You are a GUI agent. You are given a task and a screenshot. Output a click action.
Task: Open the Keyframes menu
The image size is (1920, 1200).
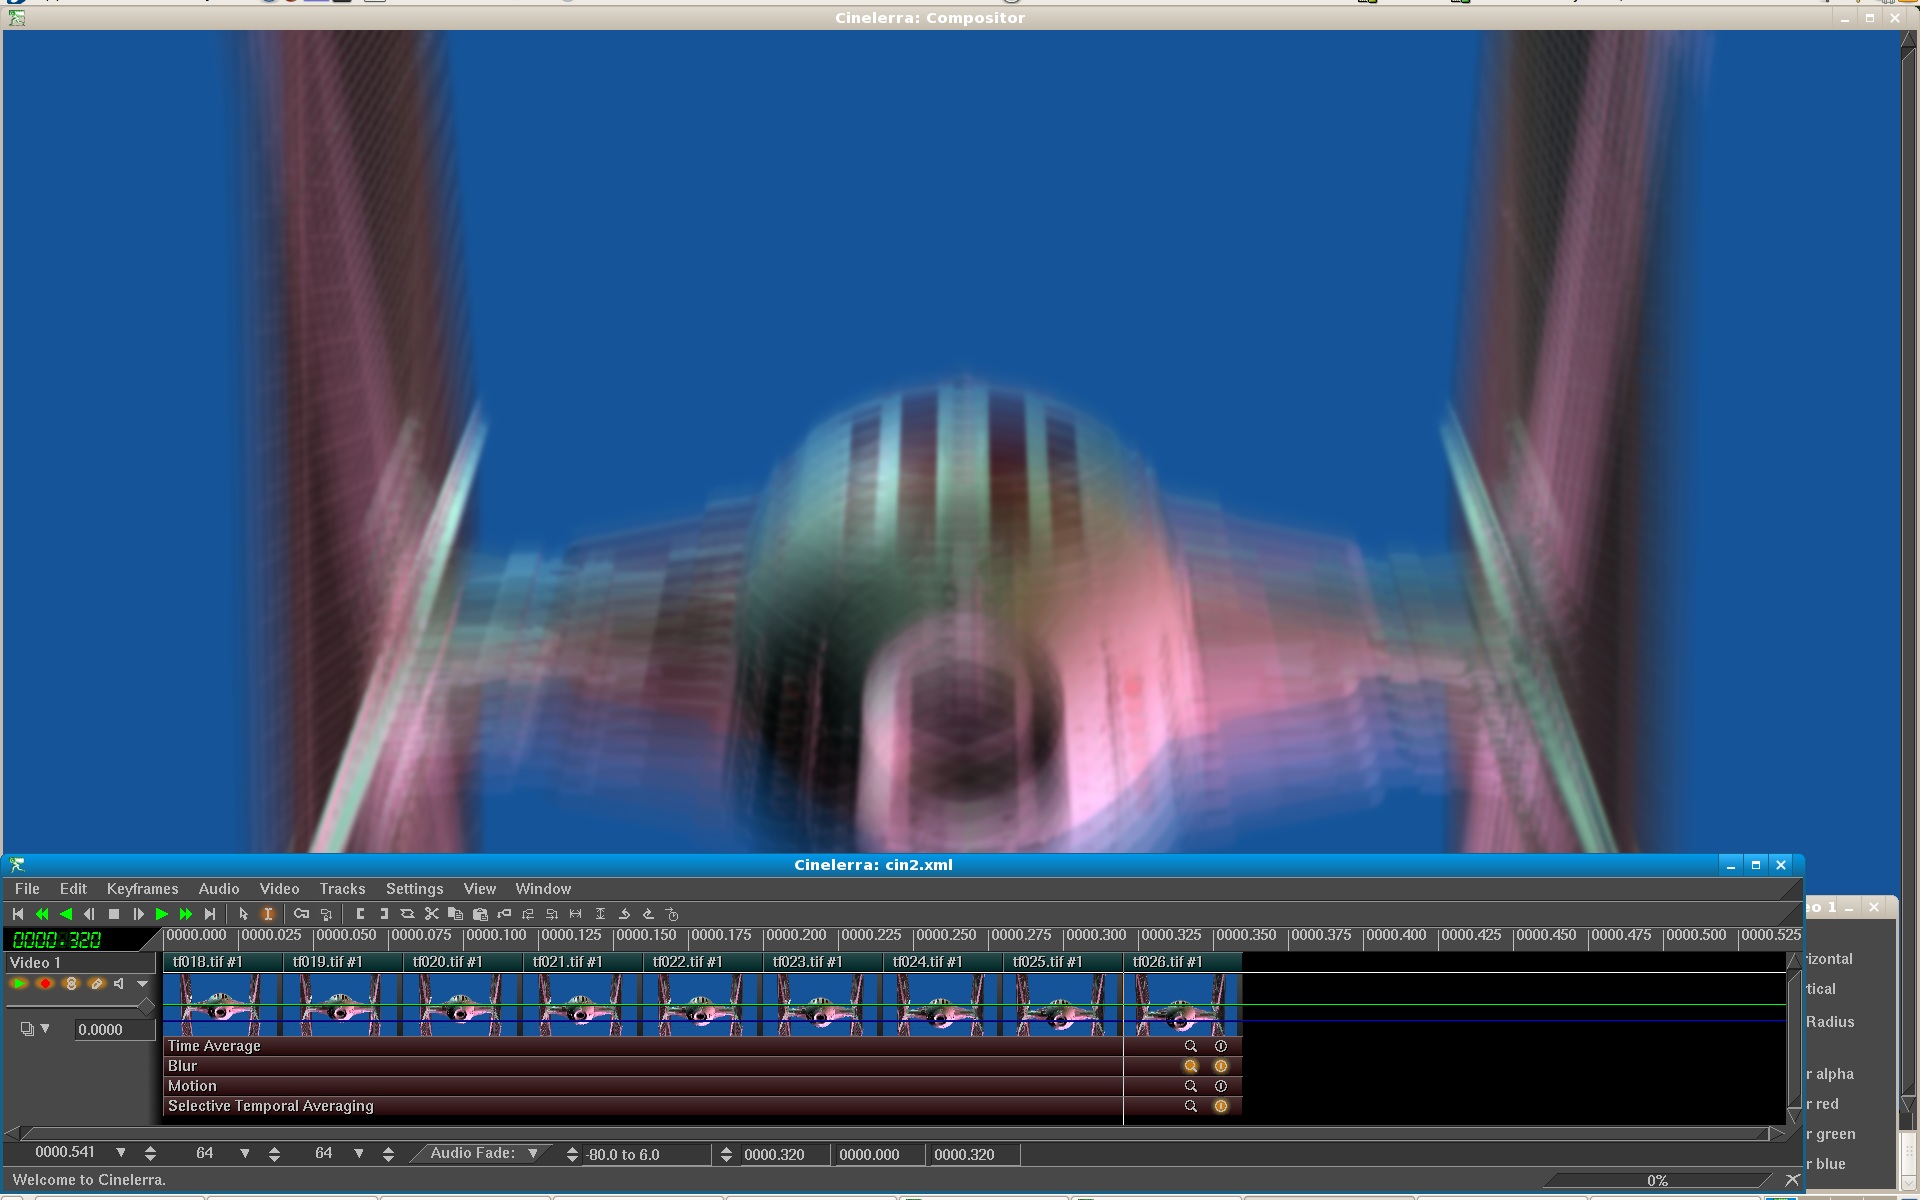pyautogui.click(x=142, y=889)
